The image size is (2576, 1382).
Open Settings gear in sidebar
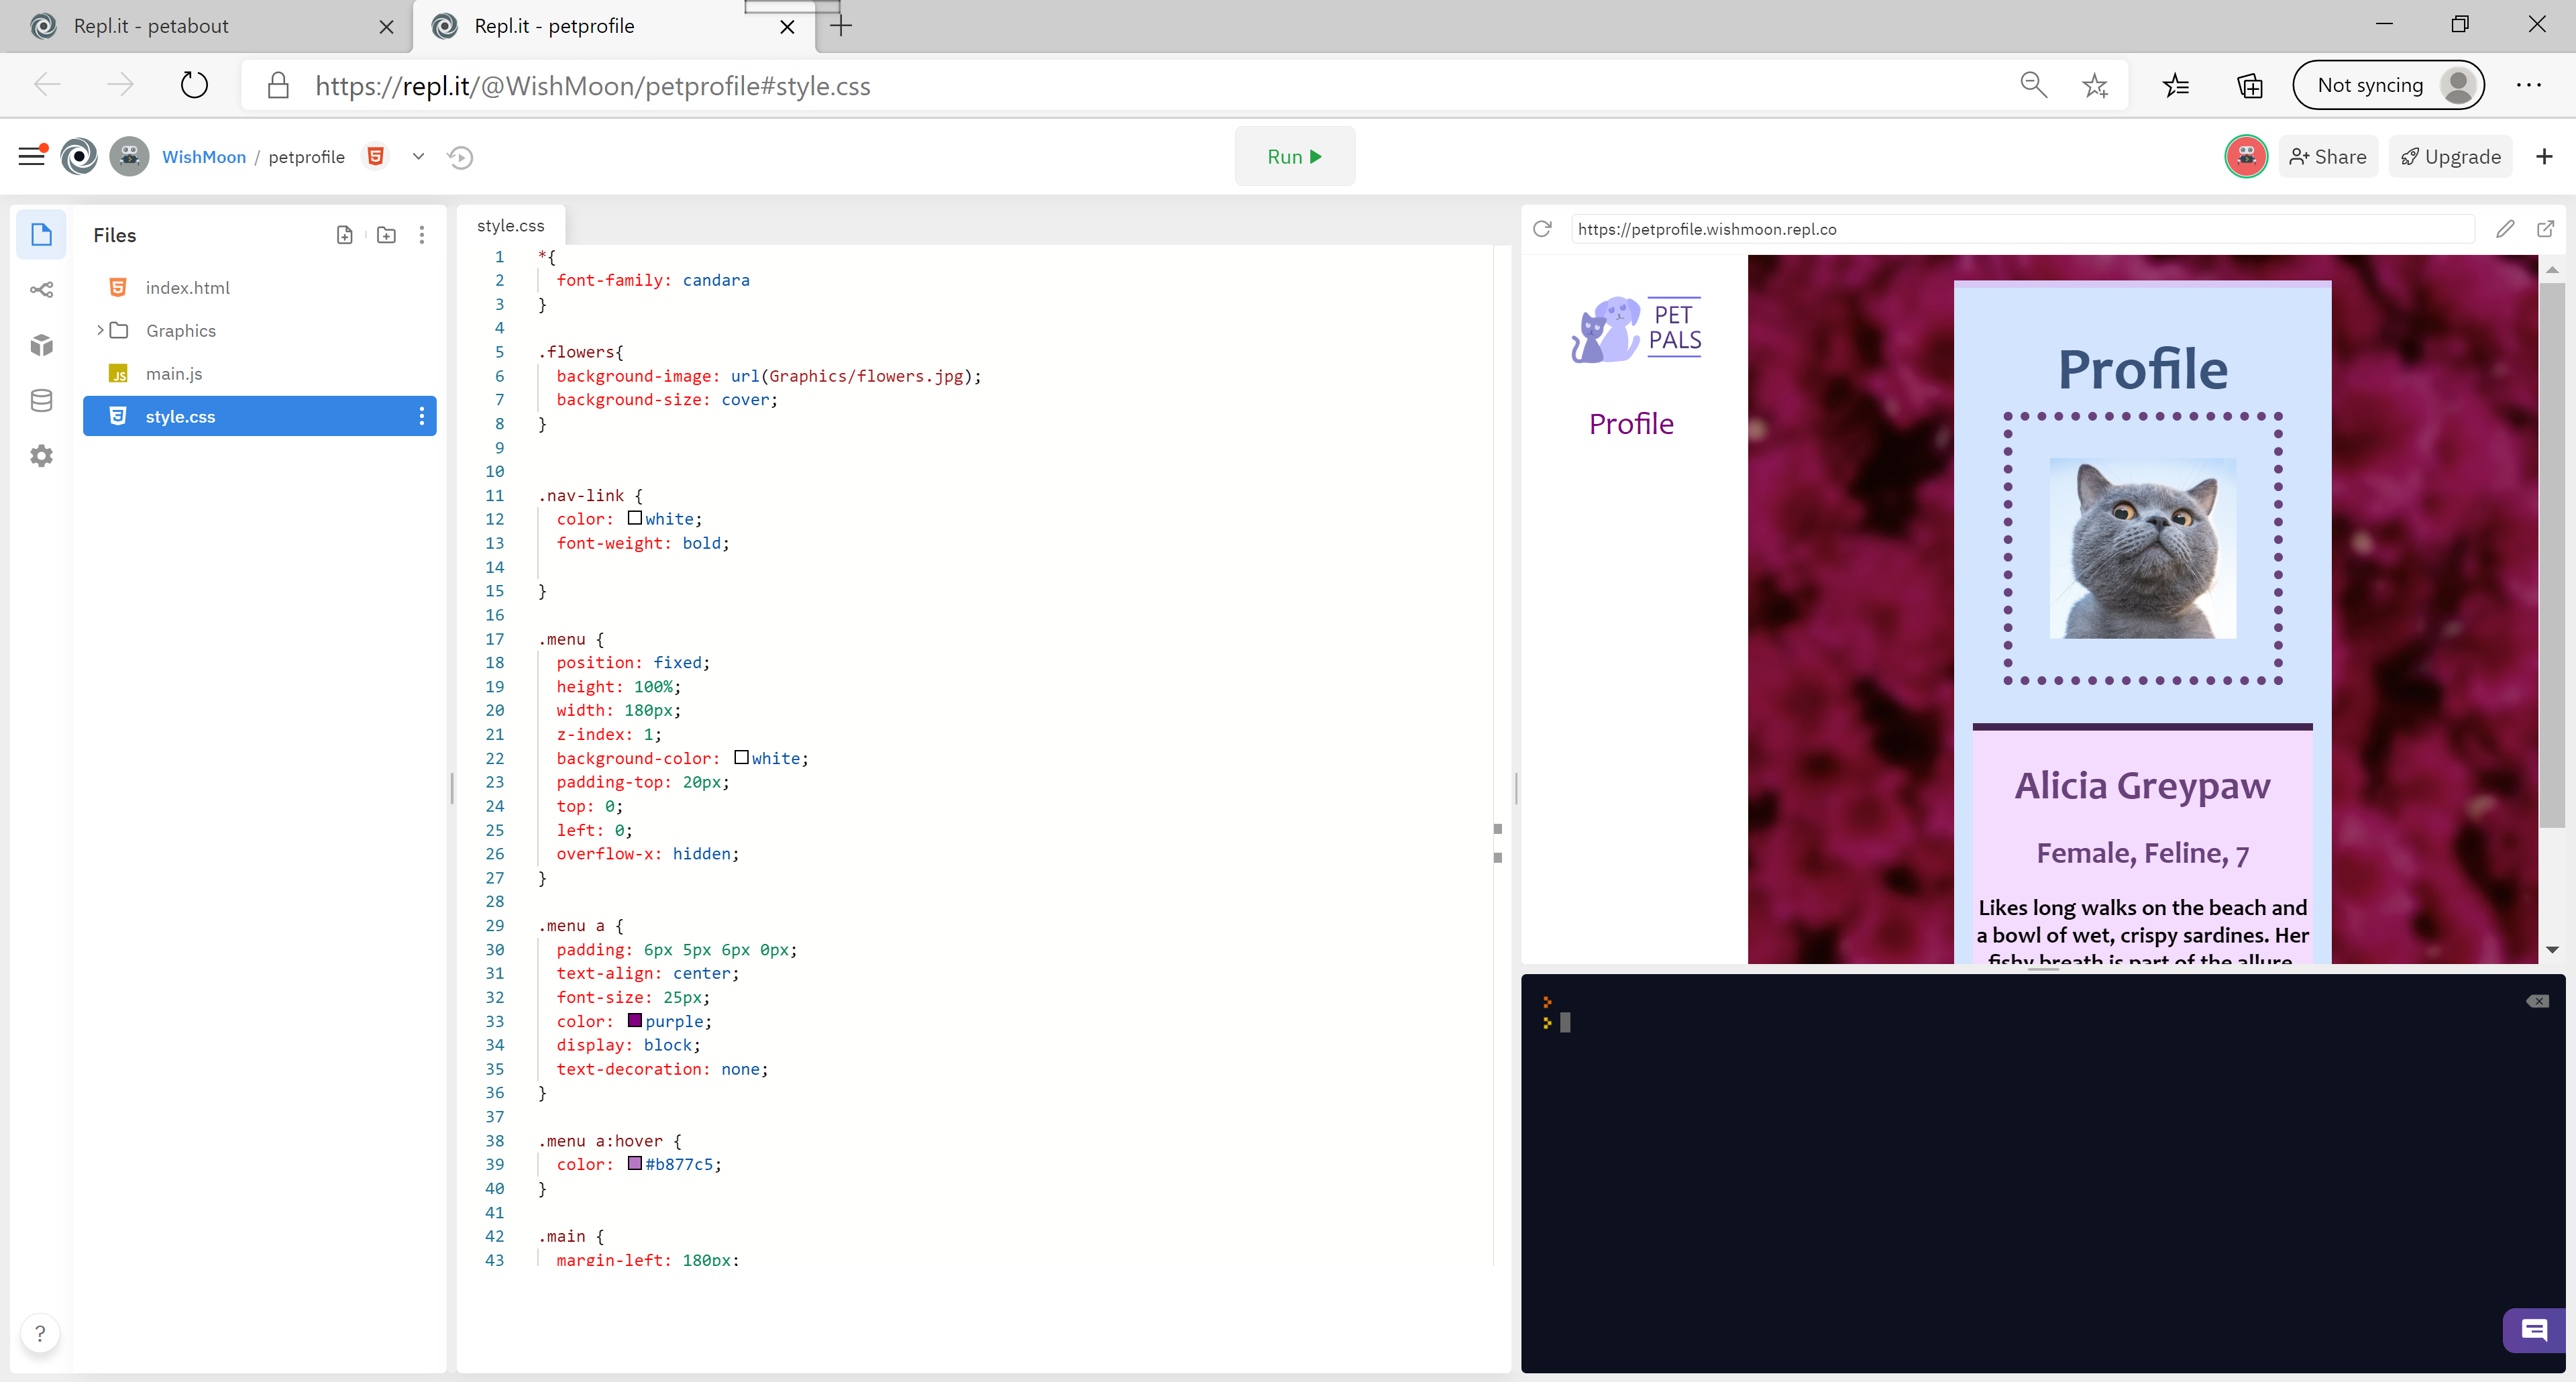coord(41,456)
